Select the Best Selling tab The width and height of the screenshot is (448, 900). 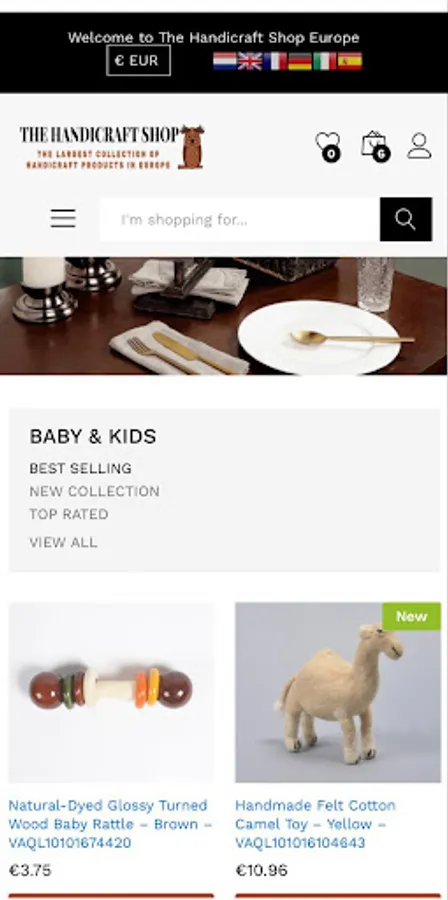[80, 468]
